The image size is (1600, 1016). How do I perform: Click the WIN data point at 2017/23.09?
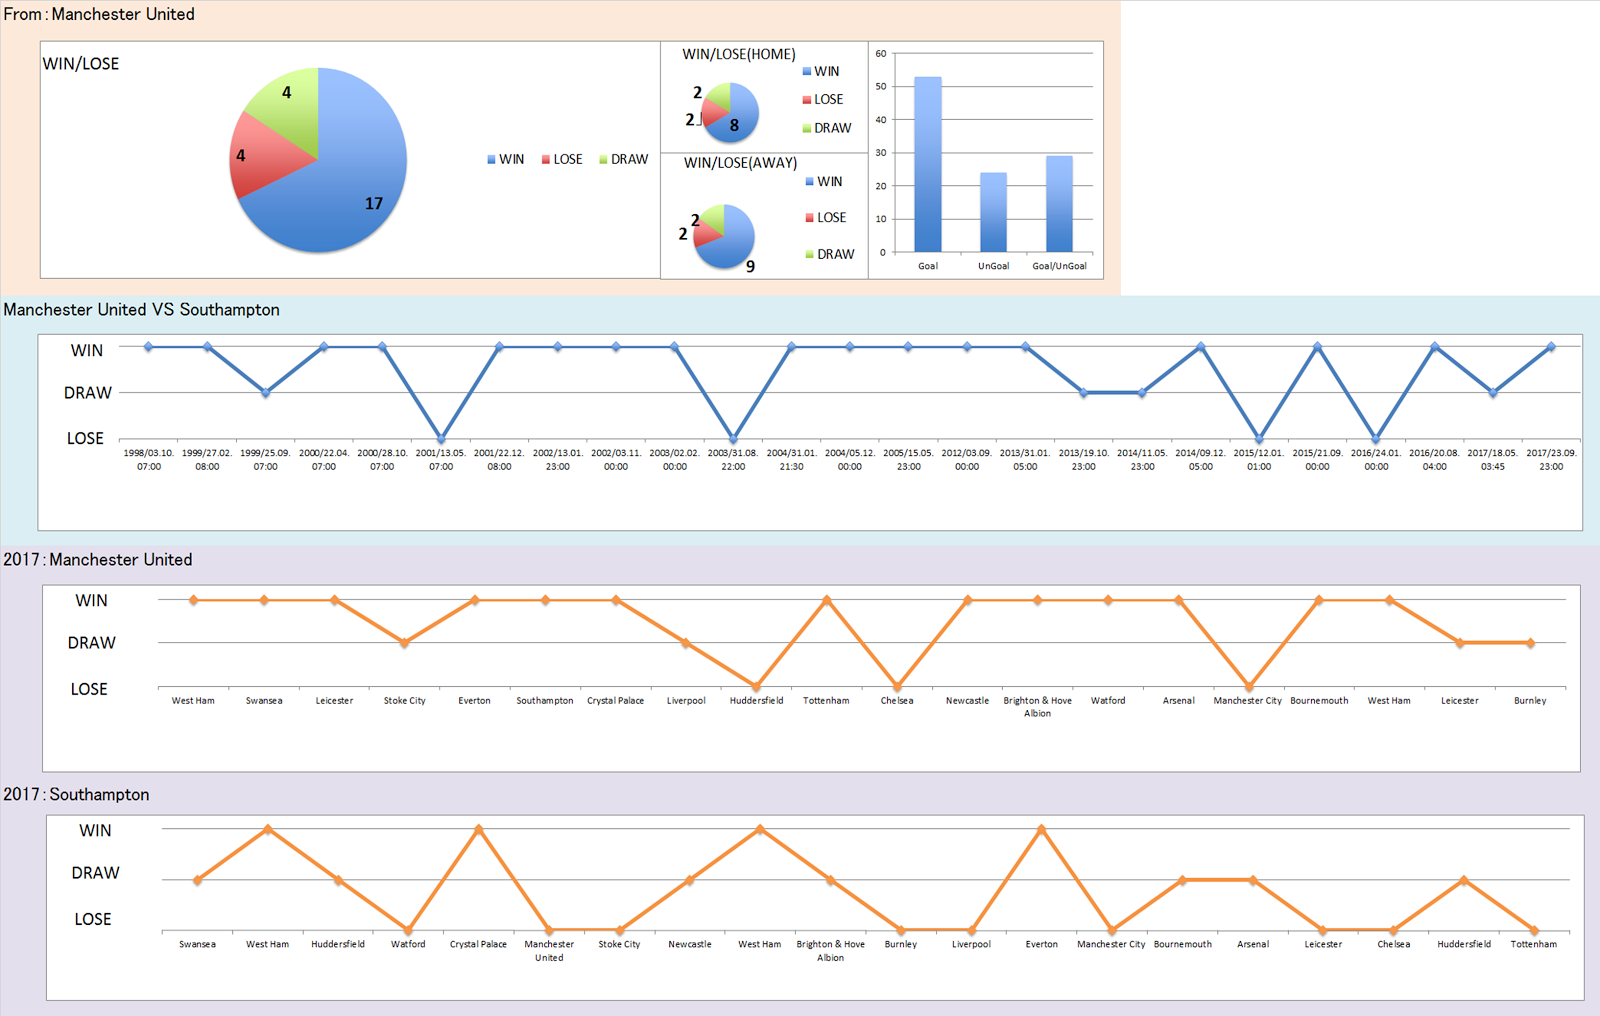(1551, 347)
